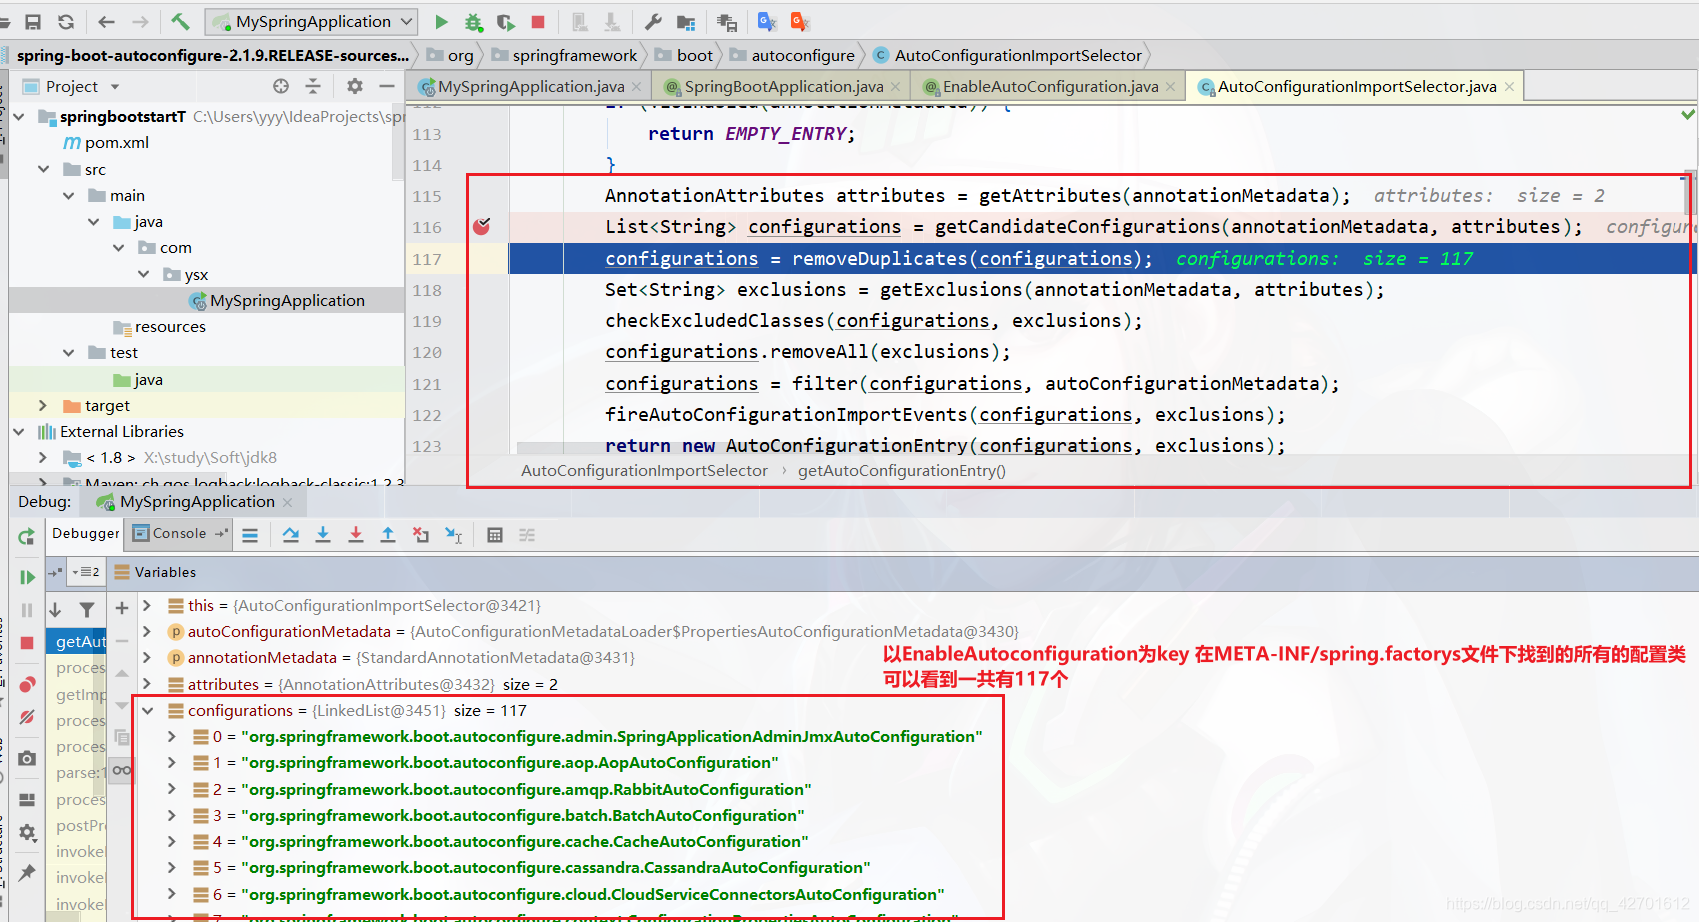
Task: Click the Force Step Into red arrow
Action: pyautogui.click(x=355, y=535)
